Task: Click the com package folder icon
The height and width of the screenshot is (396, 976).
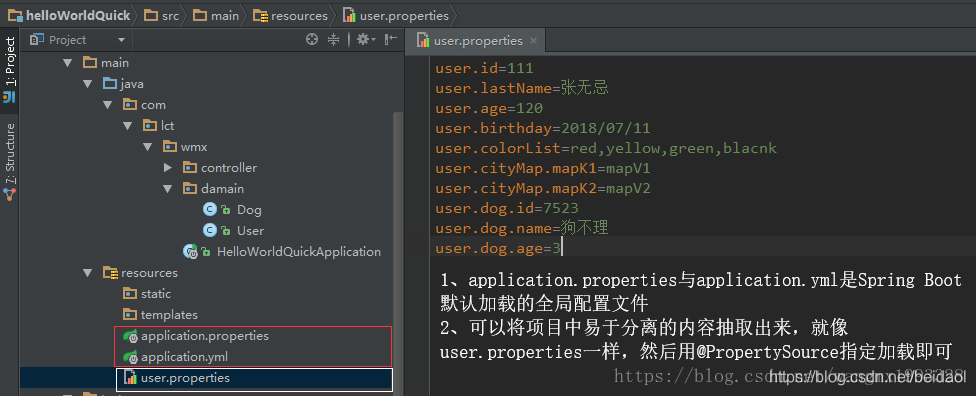Action: (130, 105)
